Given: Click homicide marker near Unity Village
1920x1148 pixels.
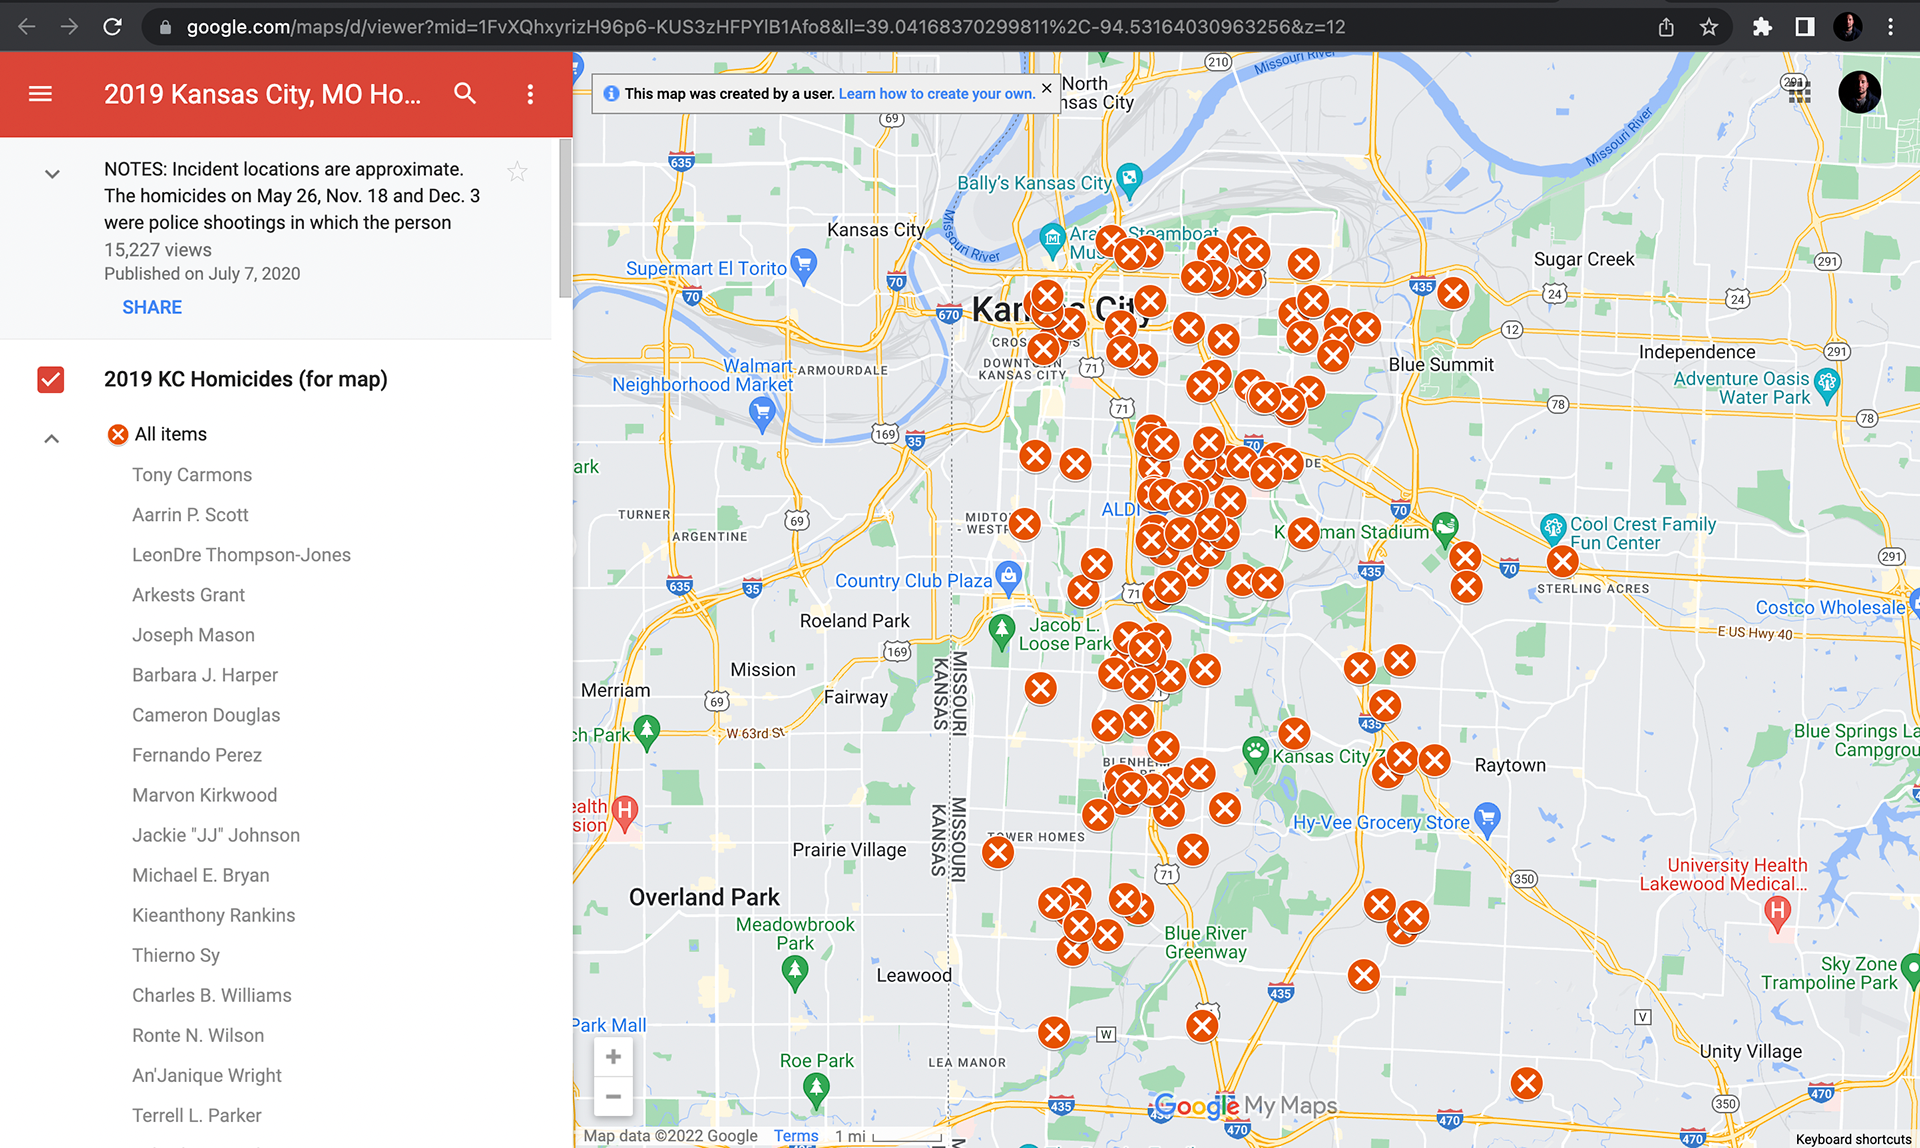Looking at the screenshot, I should coord(1526,1083).
